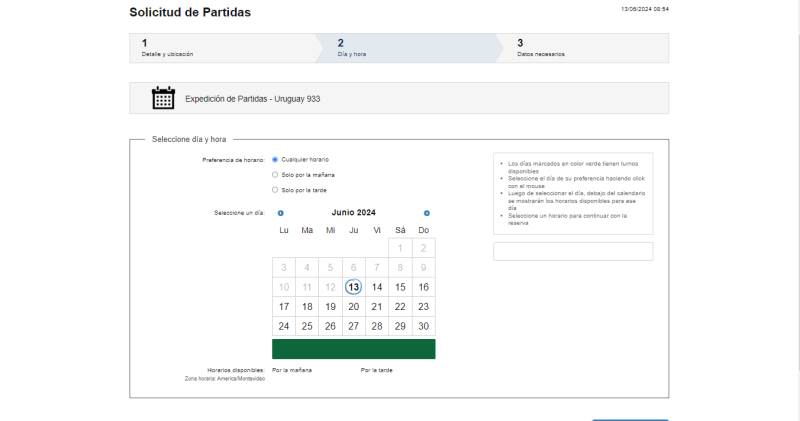Click June 30 in the calendar

point(423,327)
